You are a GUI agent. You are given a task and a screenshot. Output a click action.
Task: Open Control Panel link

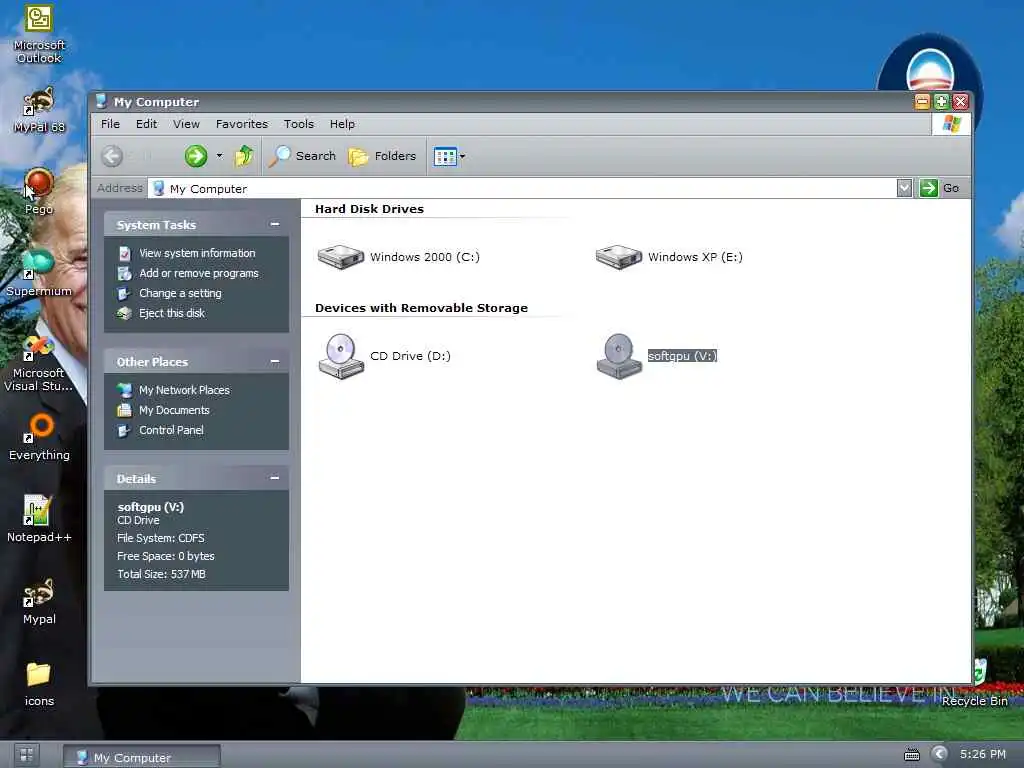[x=171, y=430]
